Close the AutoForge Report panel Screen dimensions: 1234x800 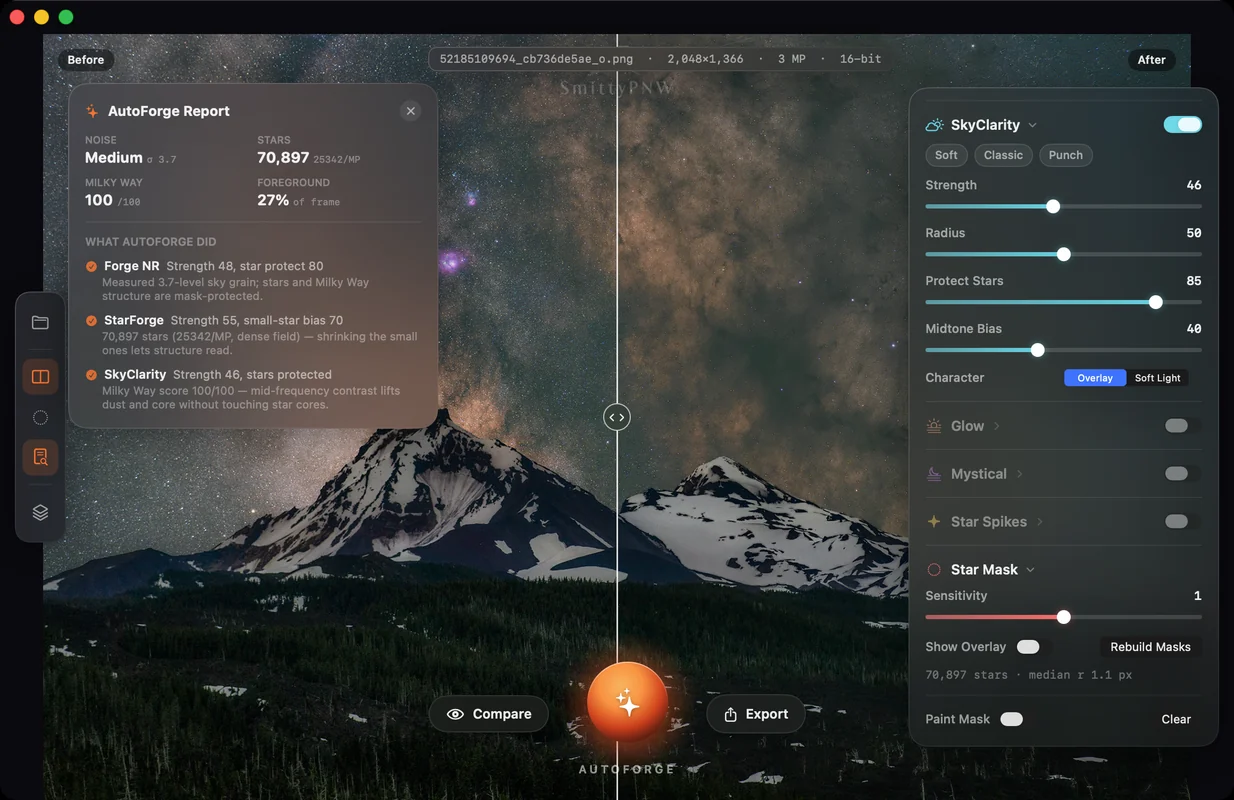[410, 111]
